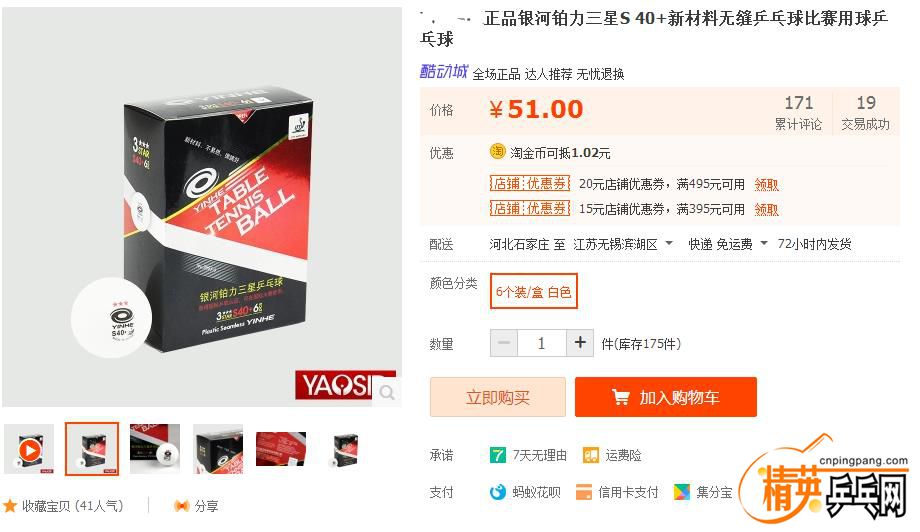
Task: Expand the 江苏无锡滨湖区 destination dropdown
Action: (669, 243)
